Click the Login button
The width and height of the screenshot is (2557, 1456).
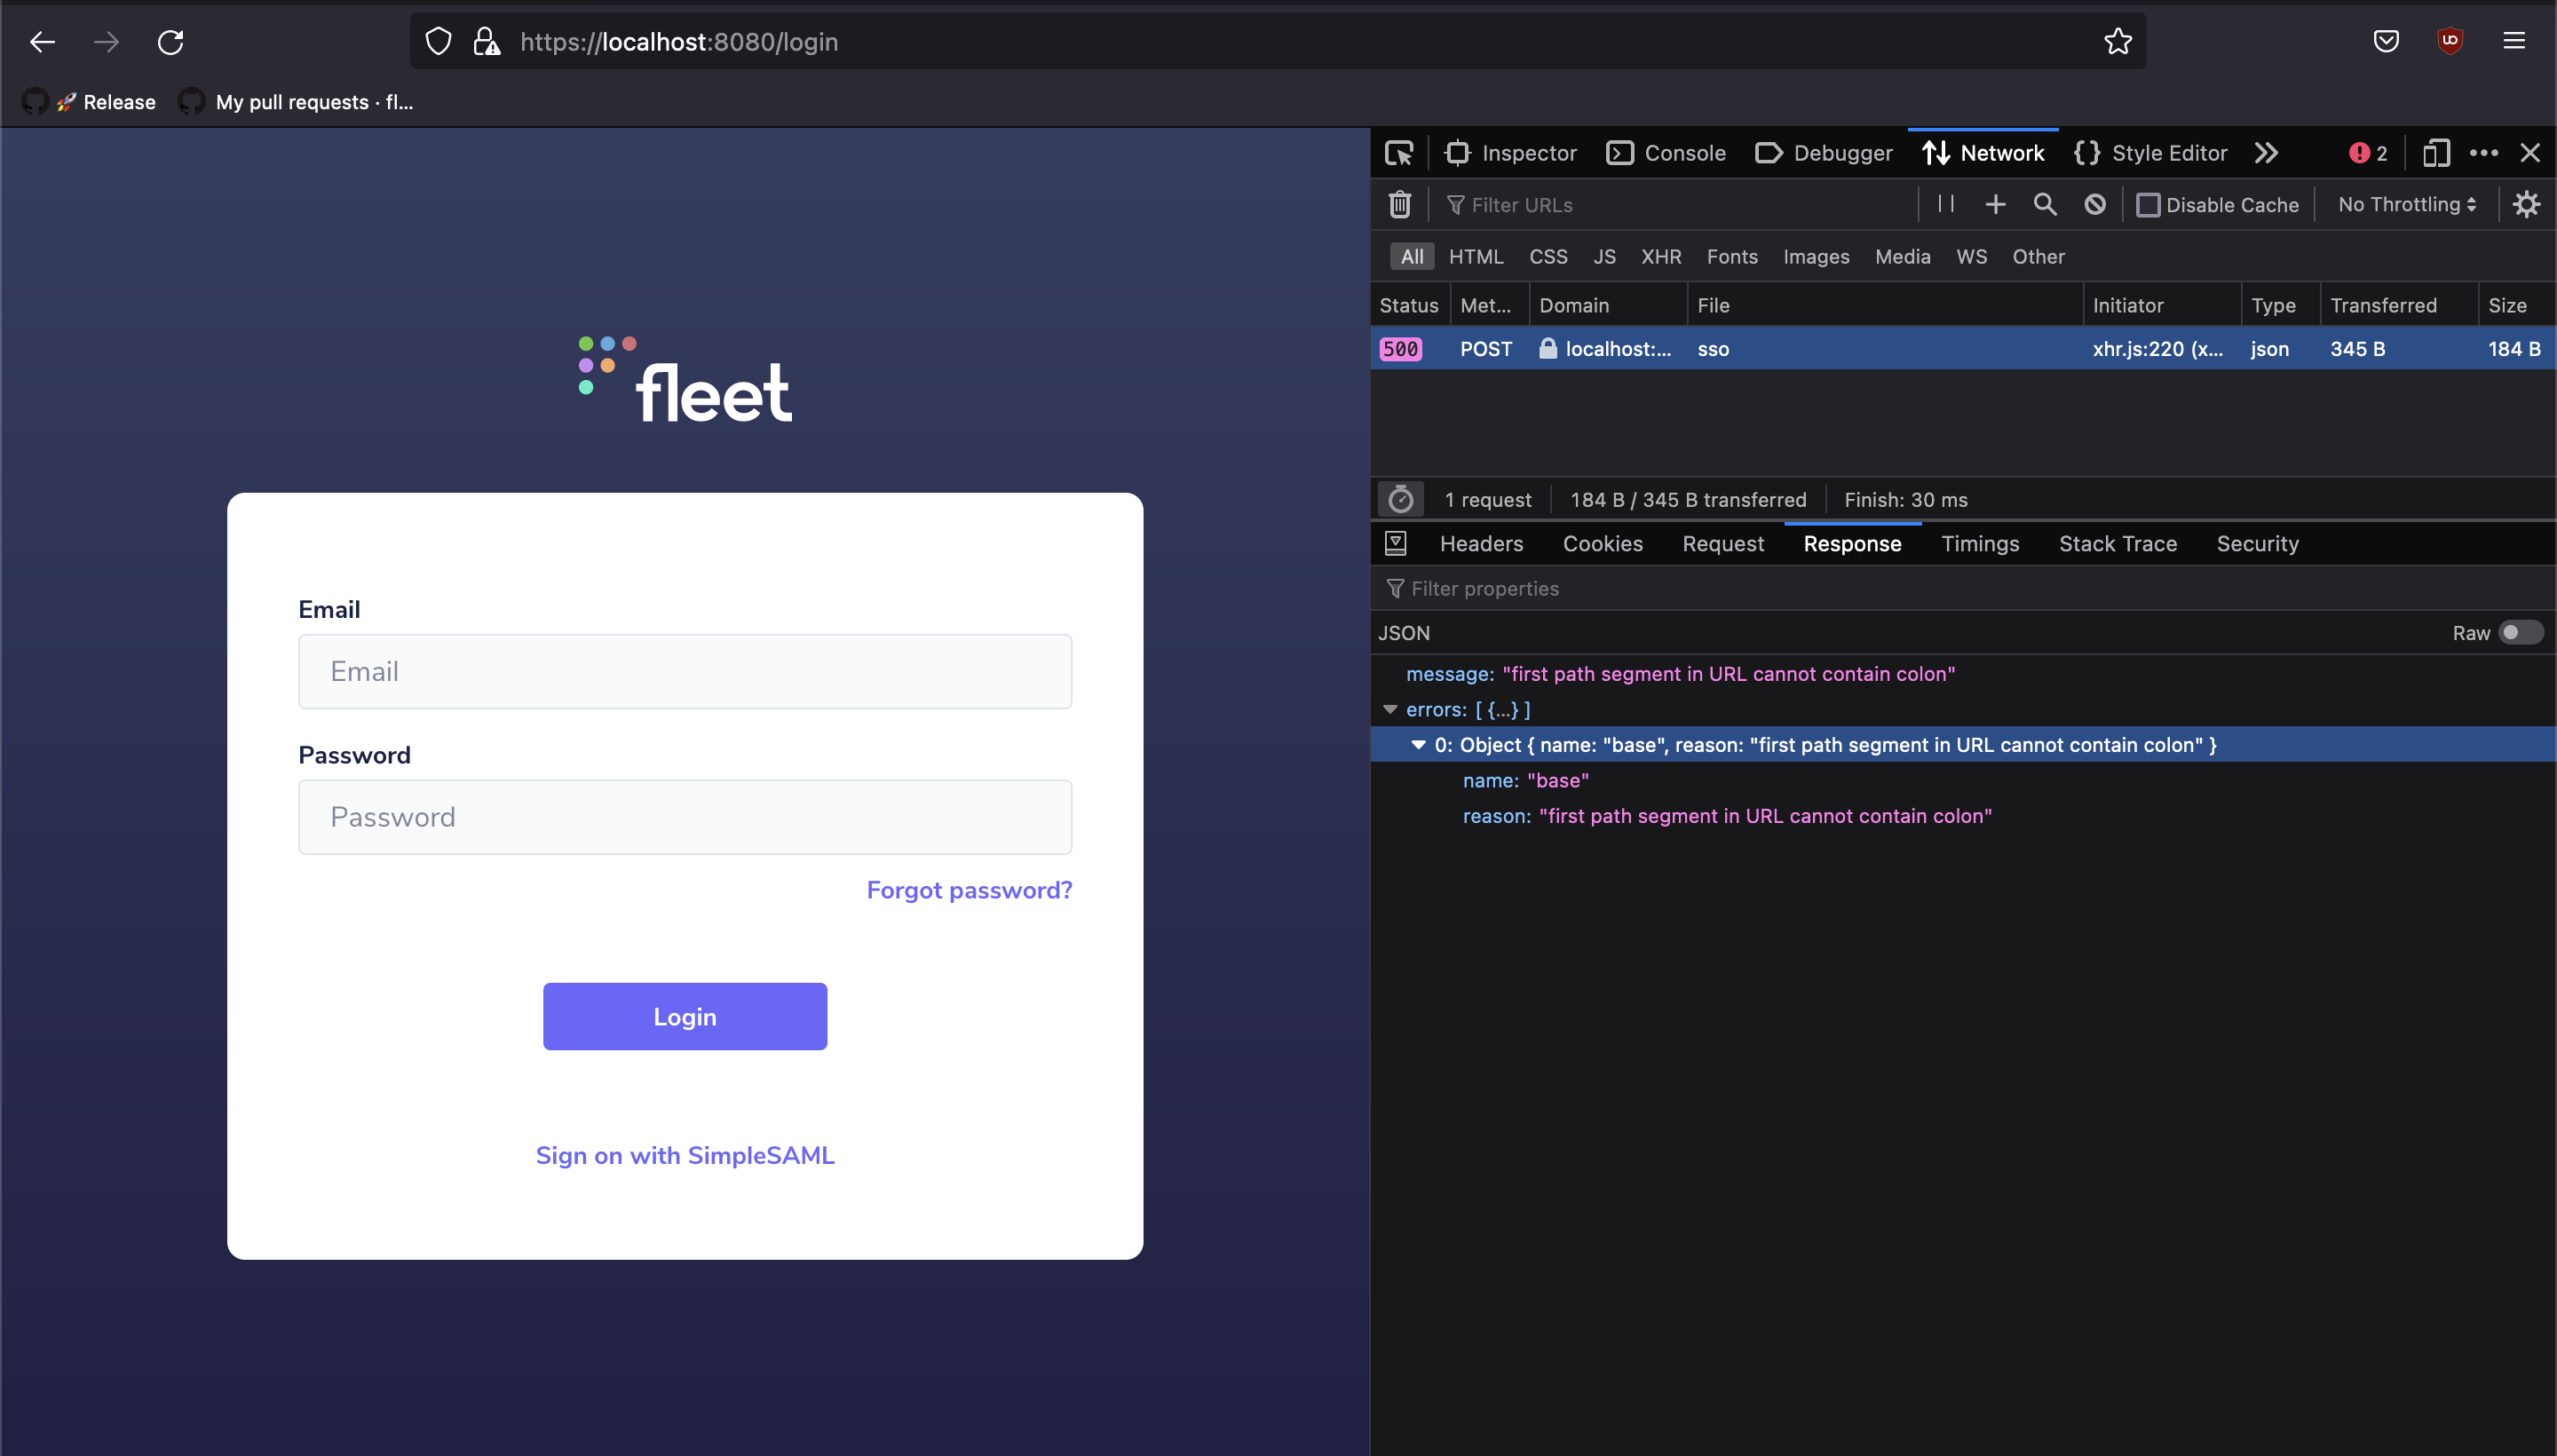click(x=684, y=1016)
